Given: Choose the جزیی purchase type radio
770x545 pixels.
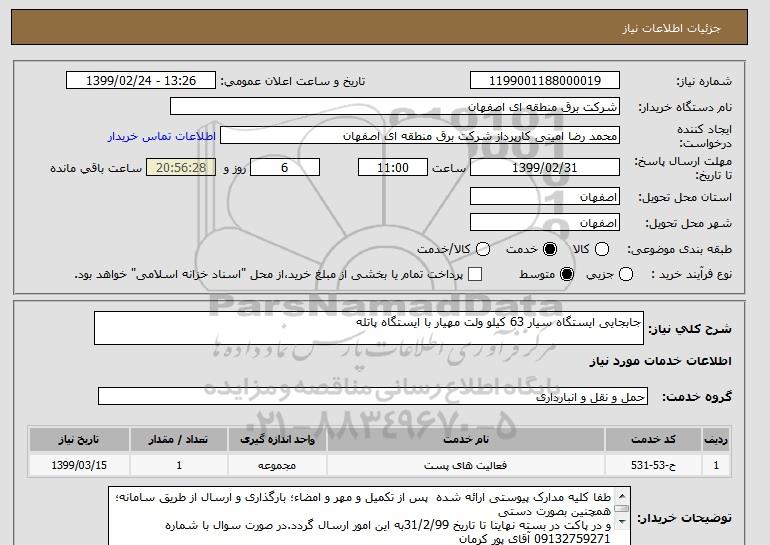Looking at the screenshot, I should point(626,274).
